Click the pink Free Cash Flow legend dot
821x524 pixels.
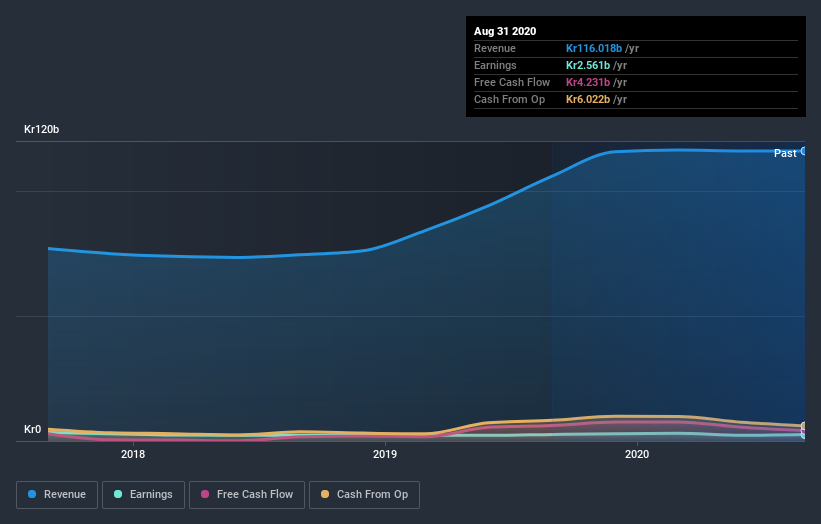pyautogui.click(x=205, y=494)
